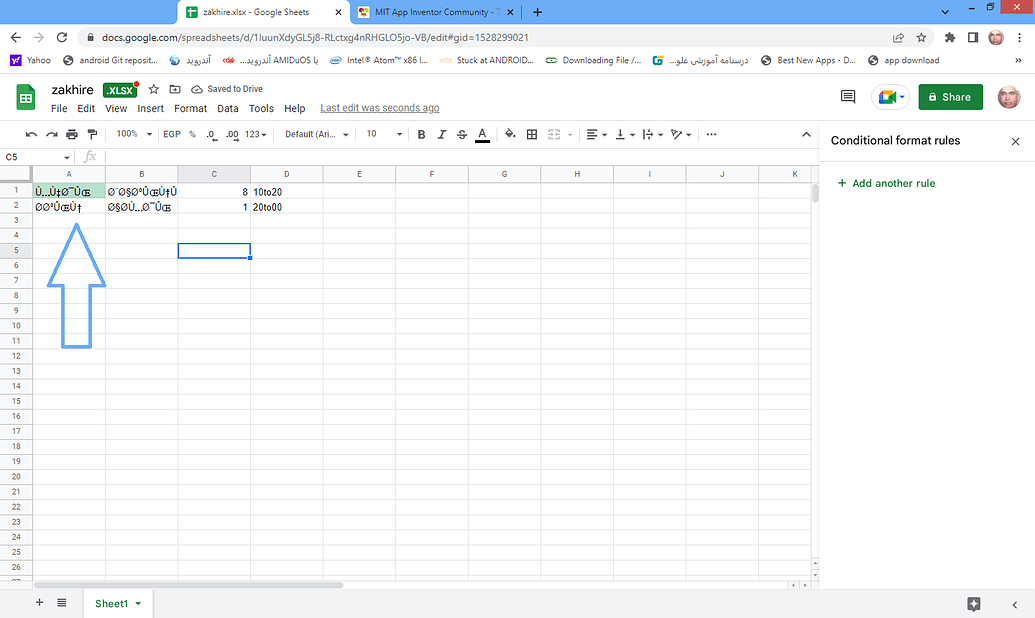Click the Explore icon at bottom right
1035x618 pixels.
[x=974, y=604]
